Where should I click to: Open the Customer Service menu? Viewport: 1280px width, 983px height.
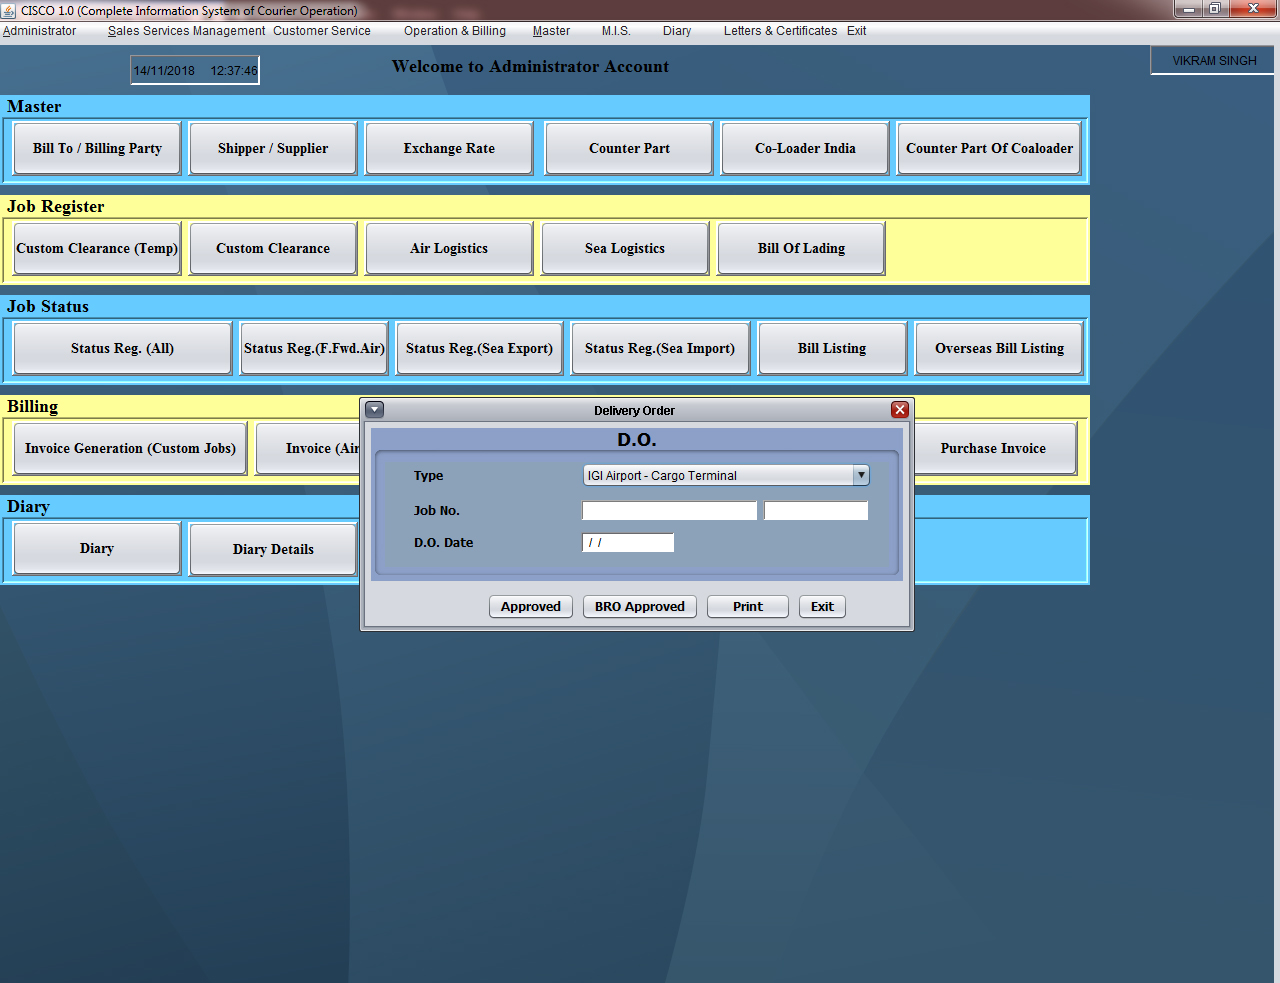(x=322, y=31)
